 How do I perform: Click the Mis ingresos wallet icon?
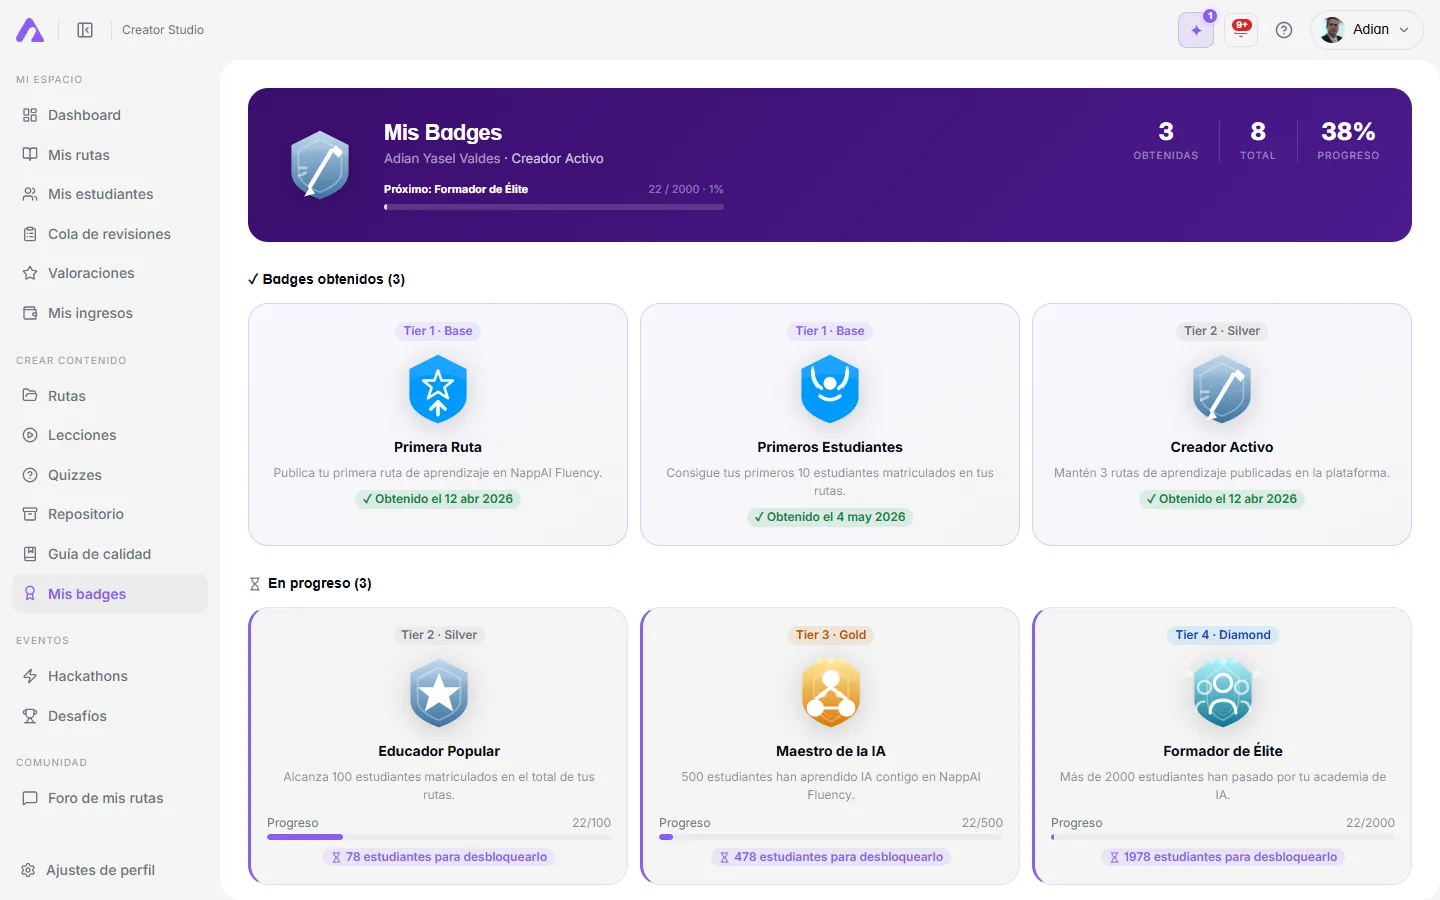30,313
